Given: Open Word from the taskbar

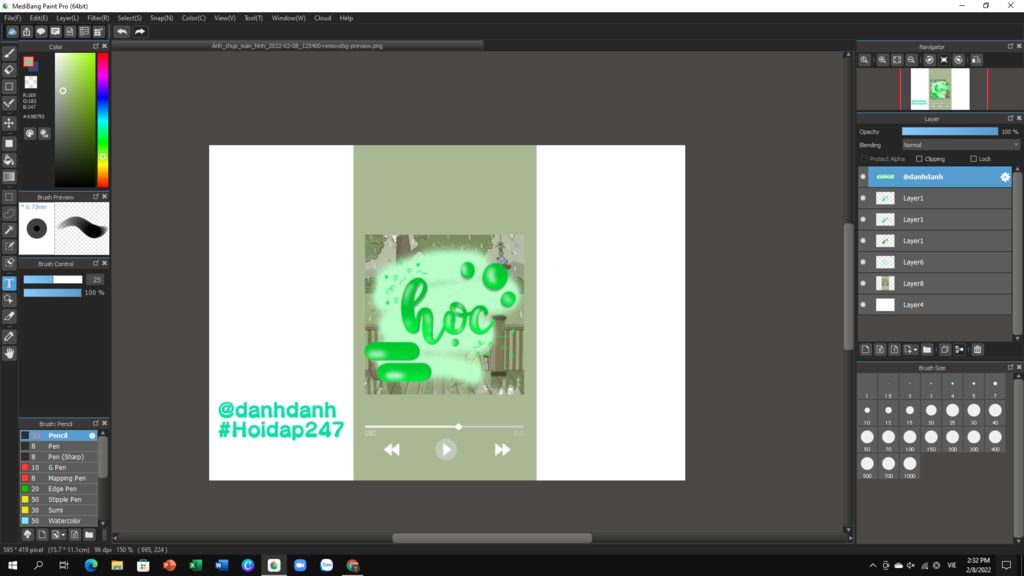Looking at the screenshot, I should [x=221, y=566].
